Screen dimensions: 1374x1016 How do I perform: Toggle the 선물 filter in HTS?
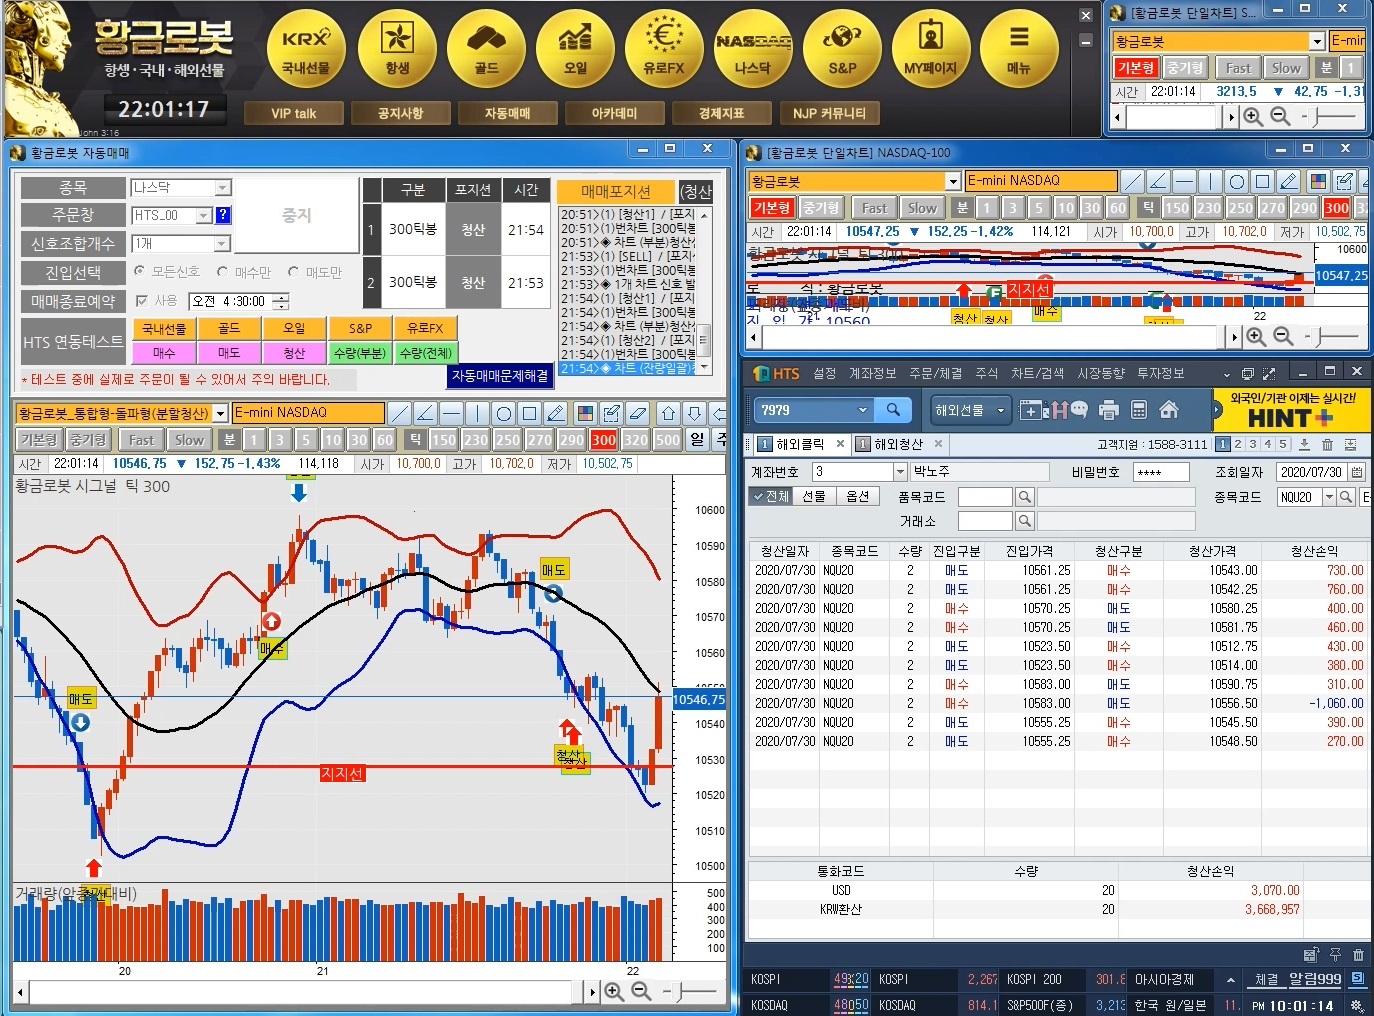point(814,496)
